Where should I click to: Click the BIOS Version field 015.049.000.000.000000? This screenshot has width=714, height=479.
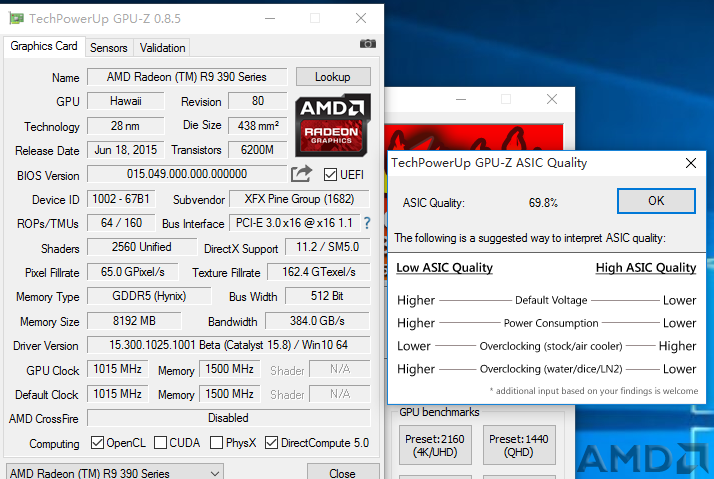pos(187,173)
